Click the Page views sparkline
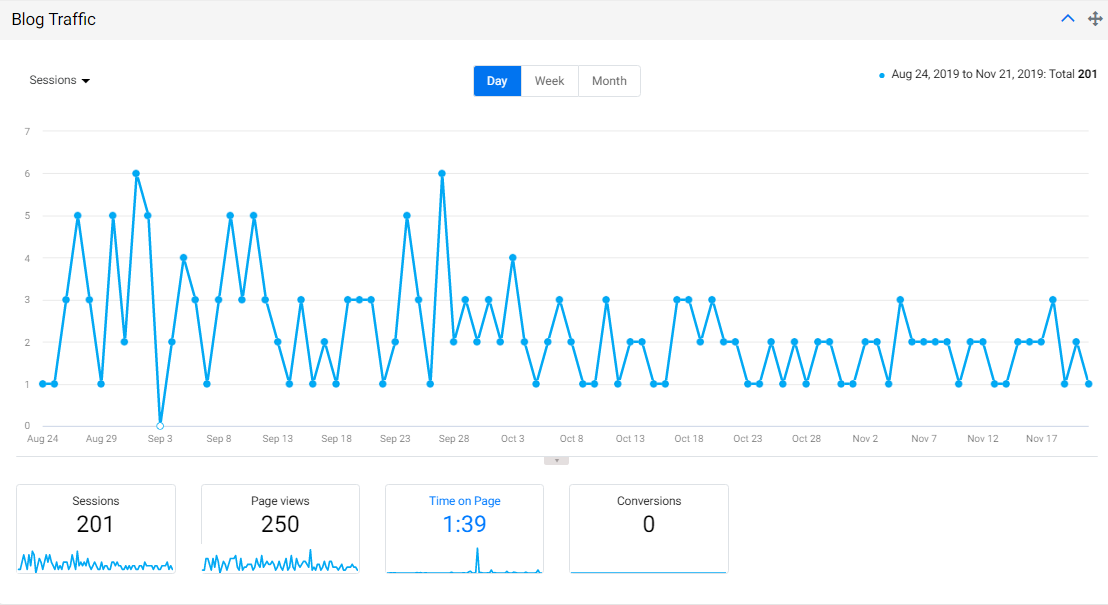Screen dimensions: 1108x605 pos(281,562)
